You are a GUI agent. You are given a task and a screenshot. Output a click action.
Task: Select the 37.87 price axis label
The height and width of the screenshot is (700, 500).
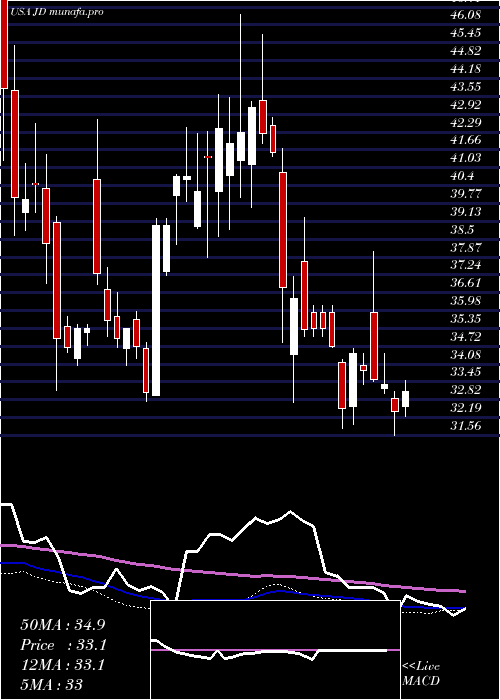(466, 247)
